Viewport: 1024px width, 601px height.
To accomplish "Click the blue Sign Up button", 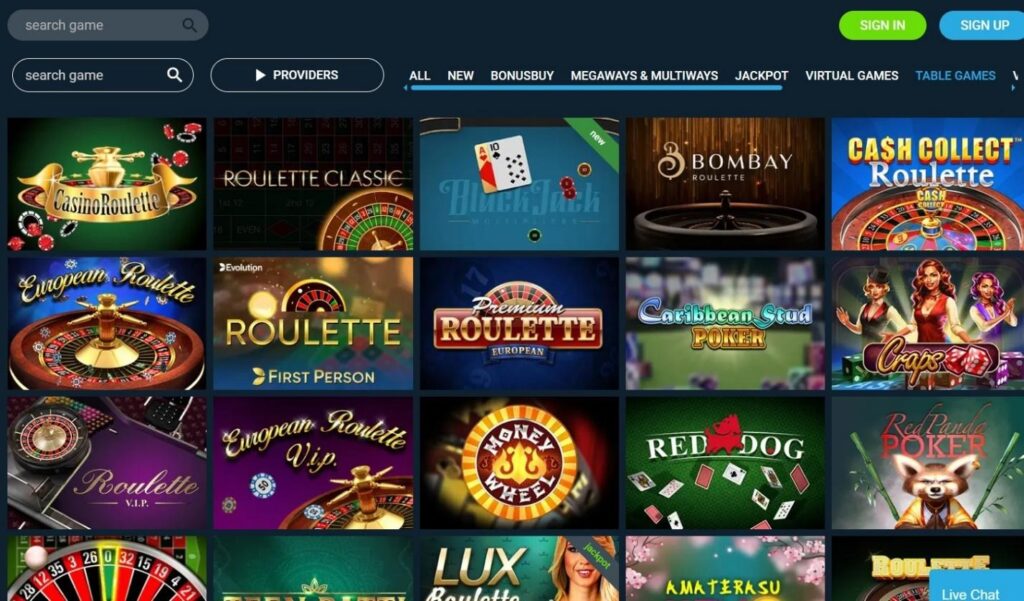I will coord(983,25).
